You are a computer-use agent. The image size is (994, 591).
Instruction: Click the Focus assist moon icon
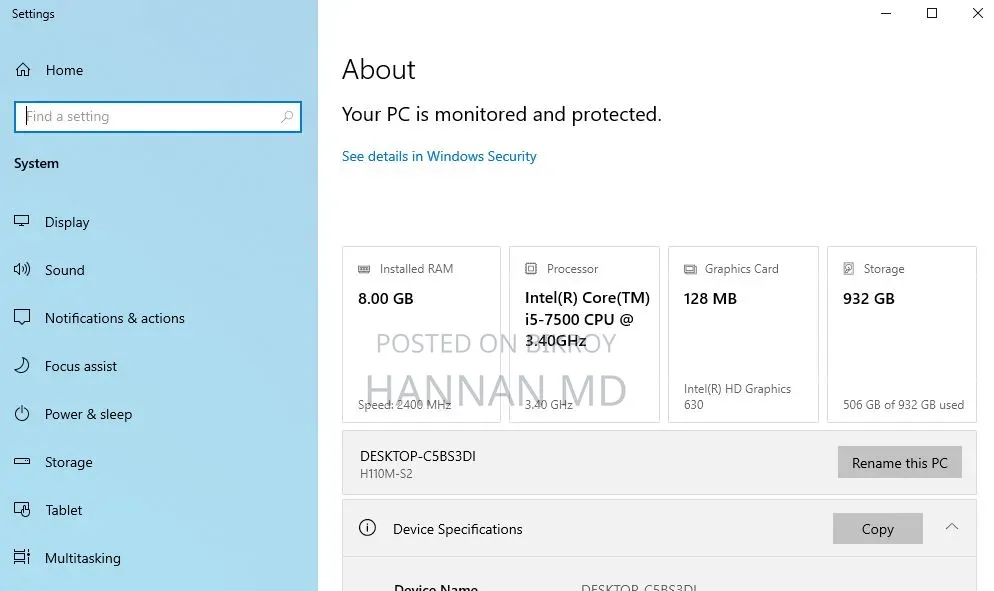[x=22, y=365]
